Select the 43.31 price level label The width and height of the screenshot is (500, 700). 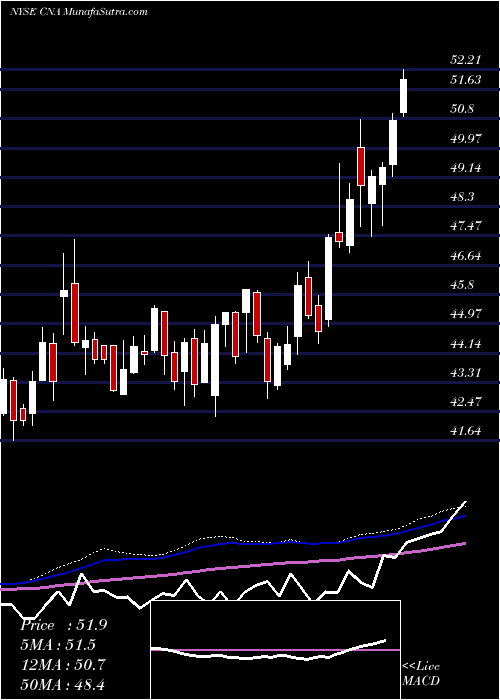point(466,373)
